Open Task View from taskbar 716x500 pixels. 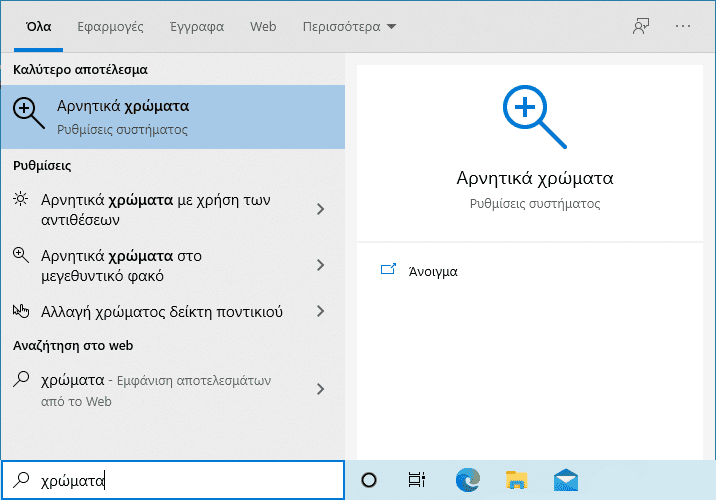pos(416,480)
